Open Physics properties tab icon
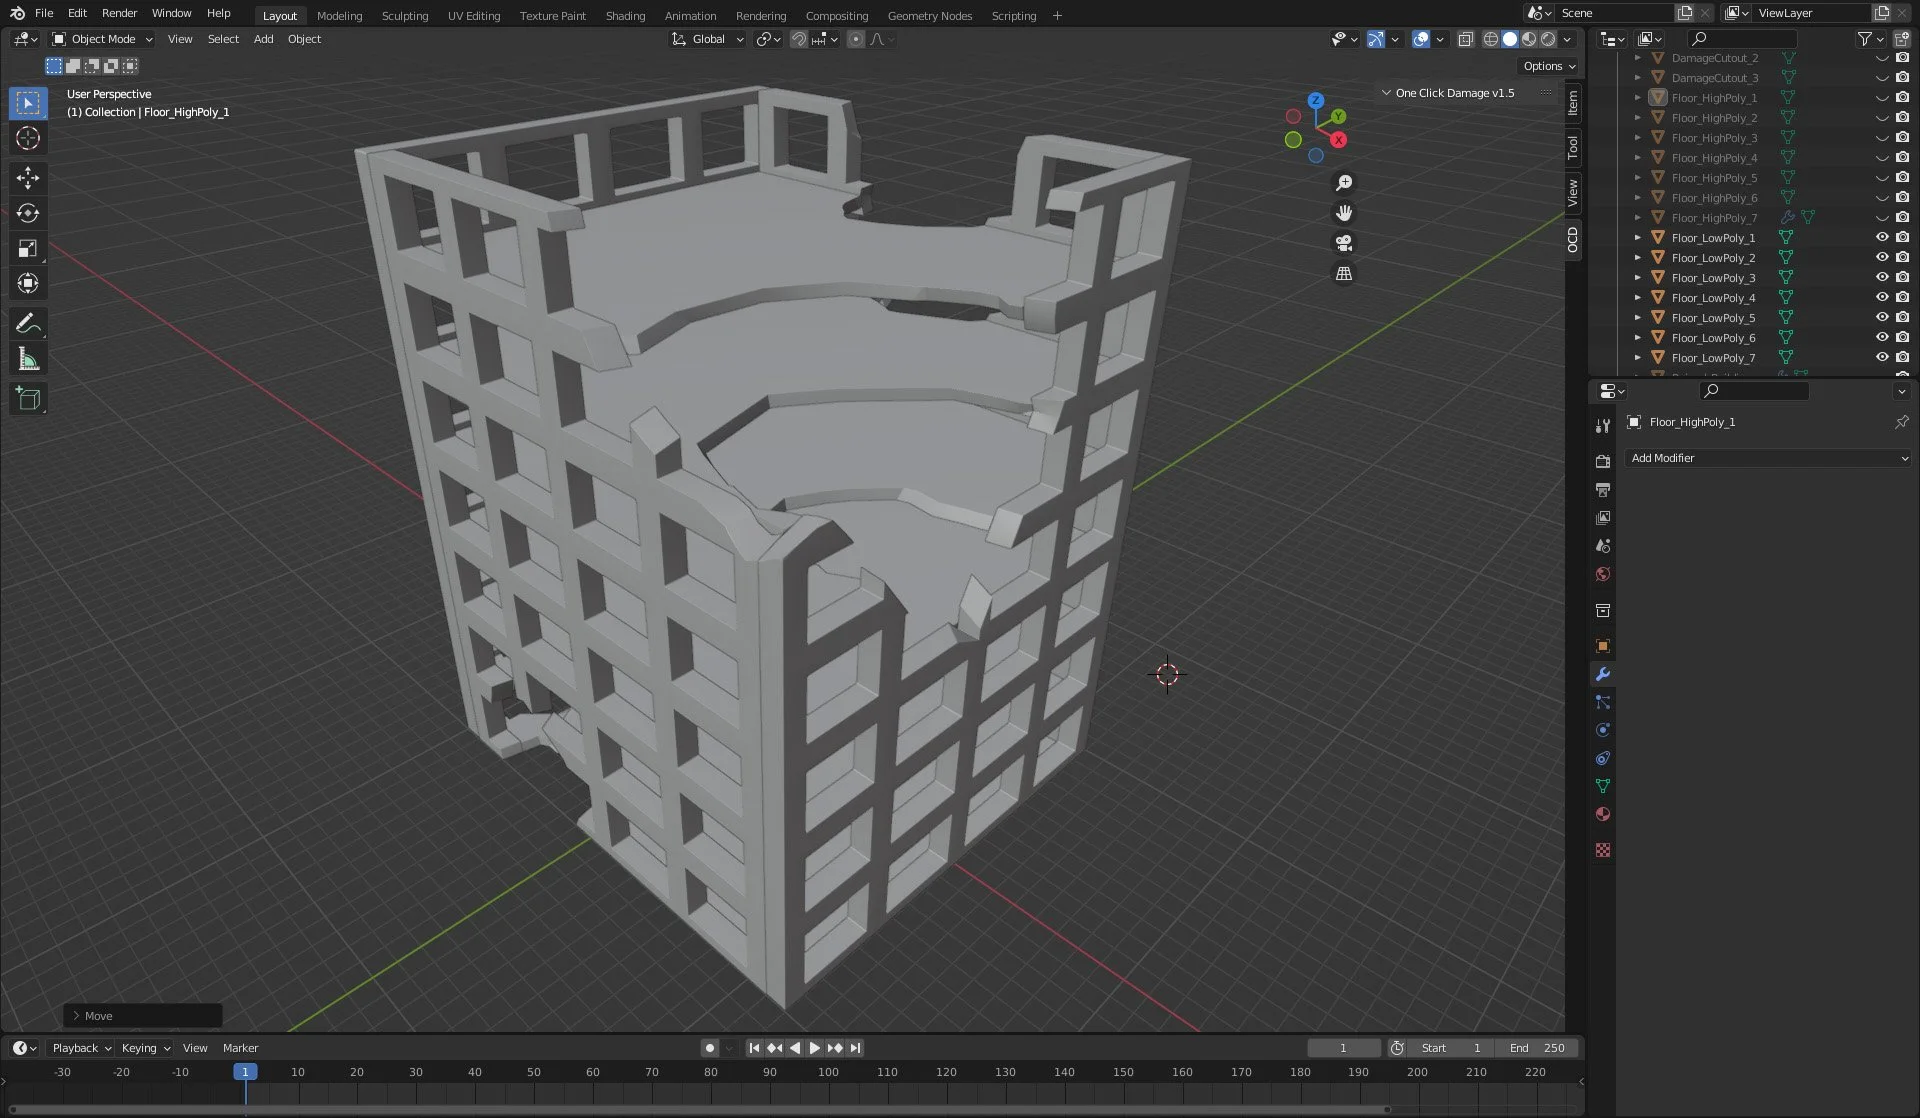 1603,730
